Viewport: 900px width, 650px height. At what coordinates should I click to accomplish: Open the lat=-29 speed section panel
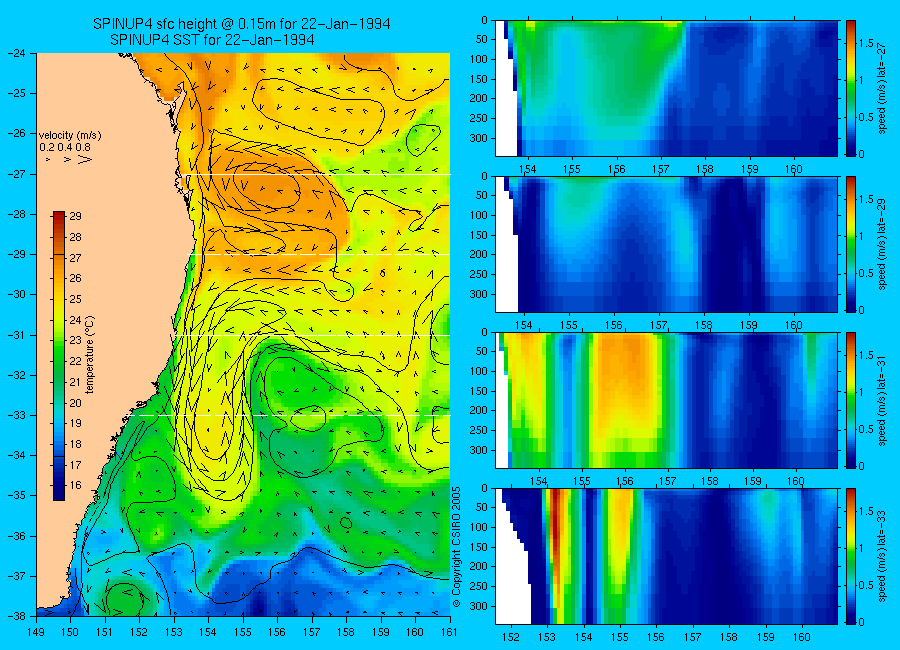[x=666, y=244]
